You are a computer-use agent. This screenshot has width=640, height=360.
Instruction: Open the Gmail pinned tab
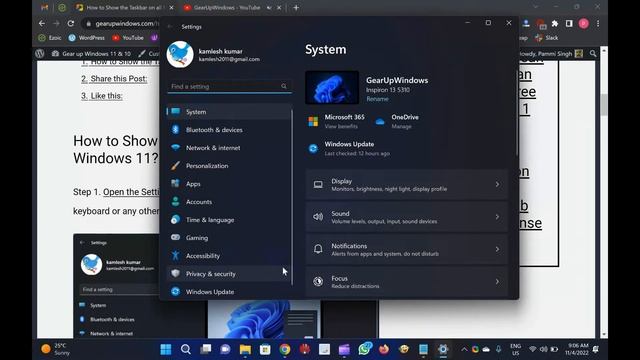point(44,7)
